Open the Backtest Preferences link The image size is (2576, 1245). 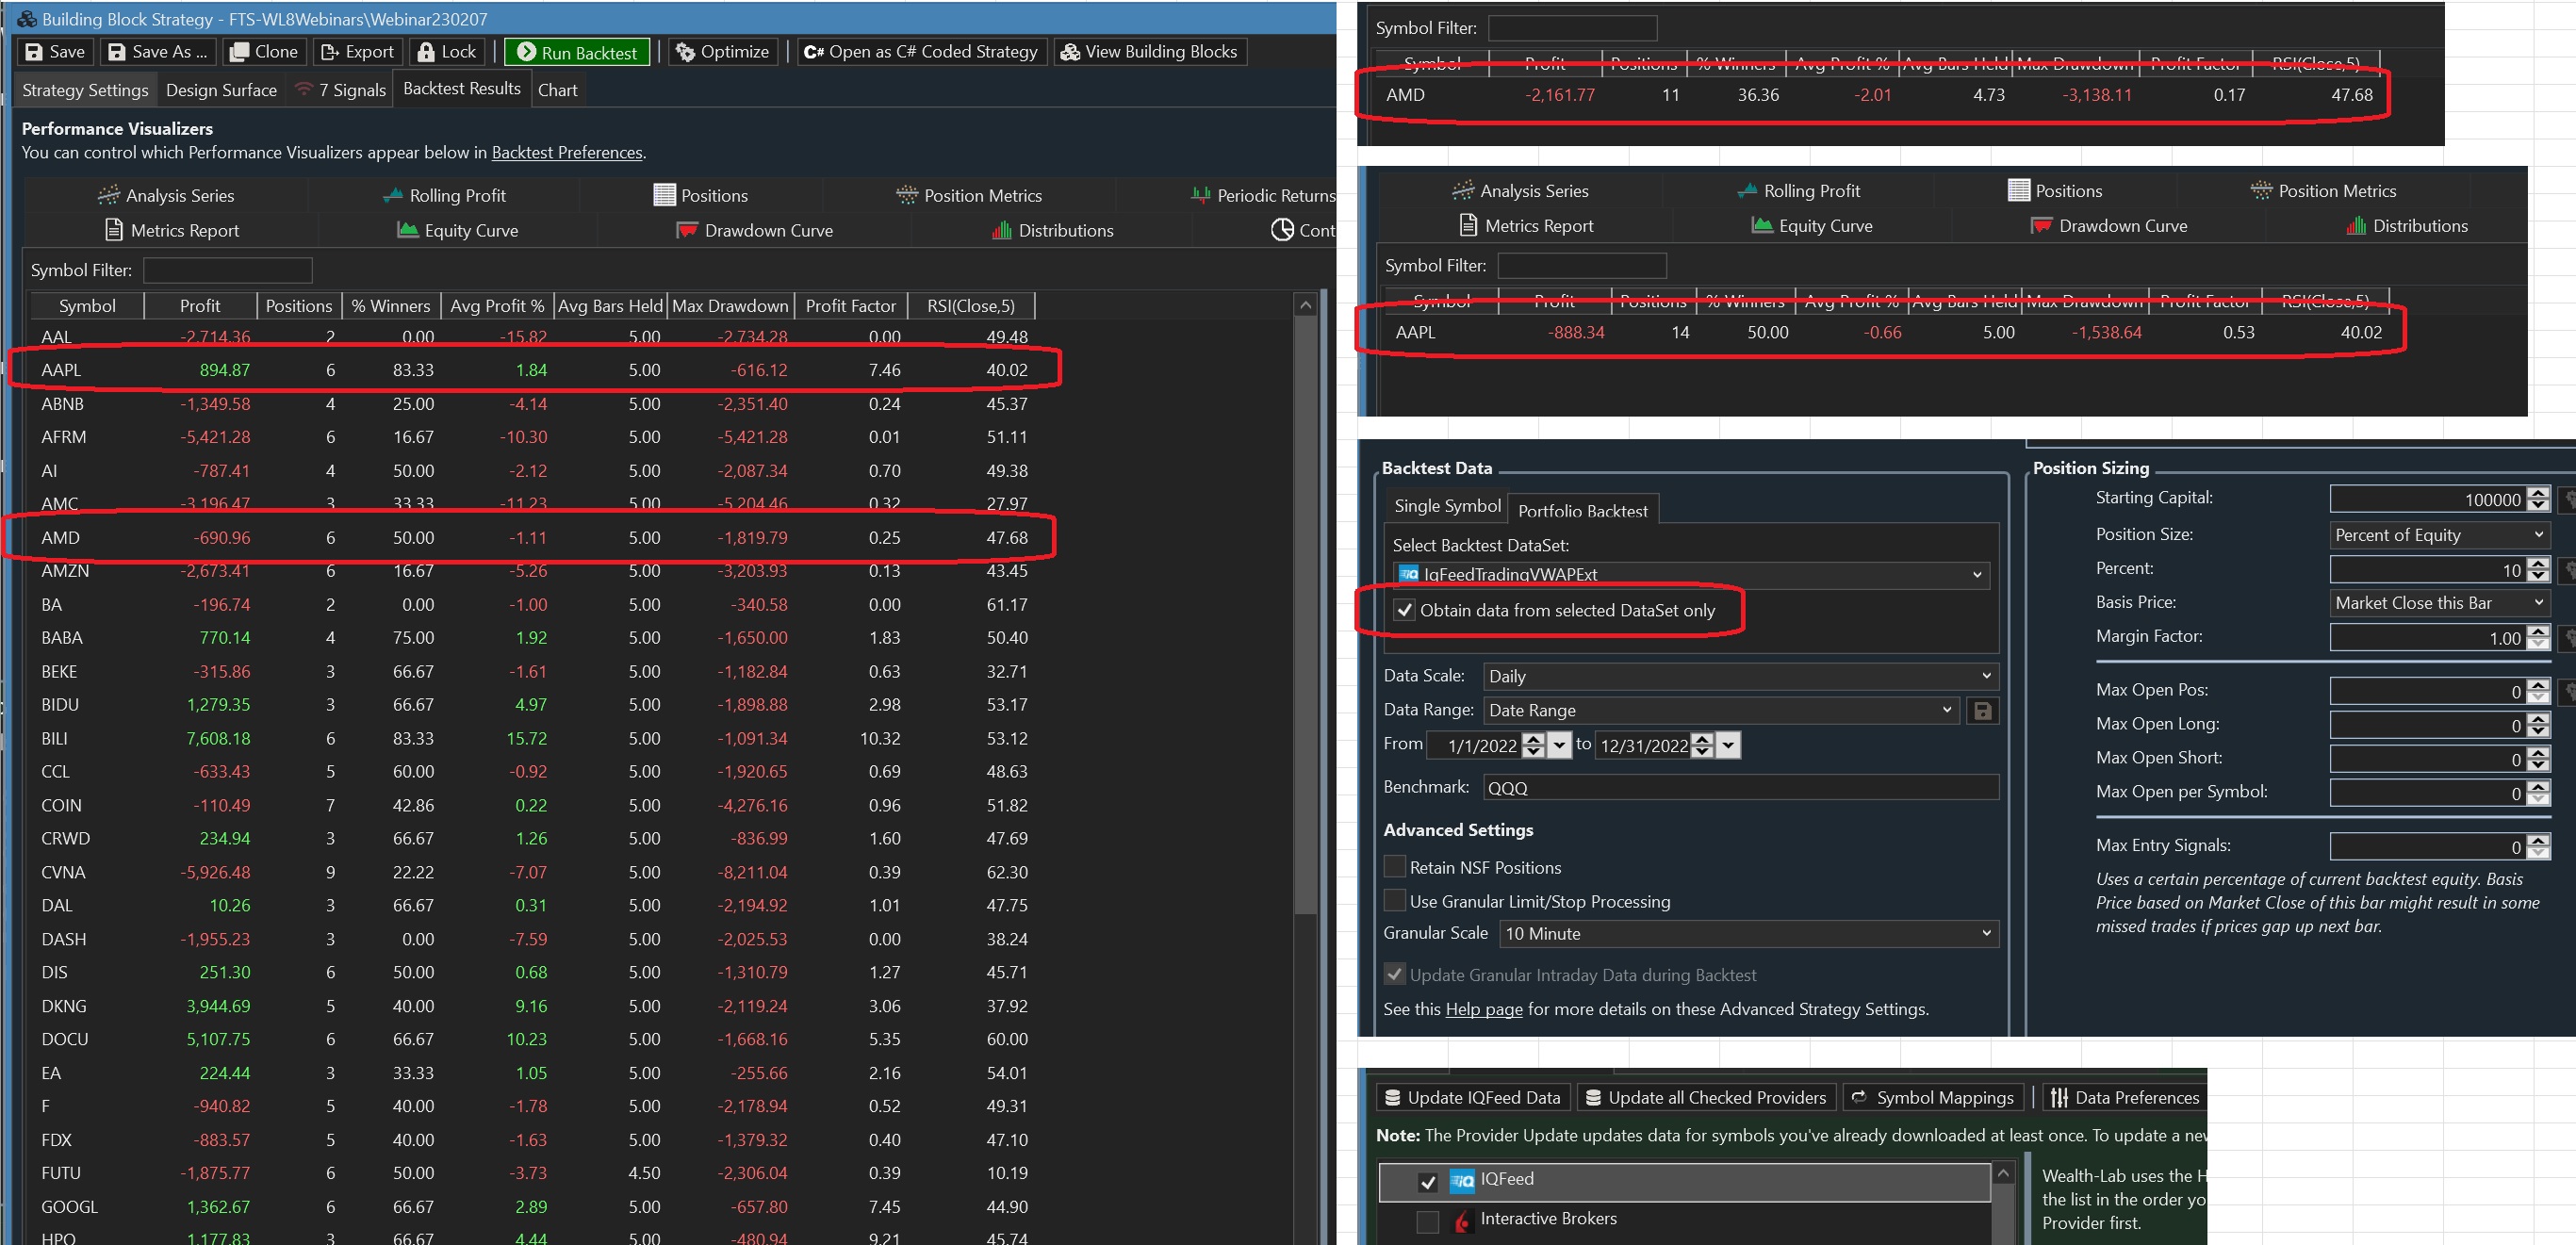pos(566,153)
